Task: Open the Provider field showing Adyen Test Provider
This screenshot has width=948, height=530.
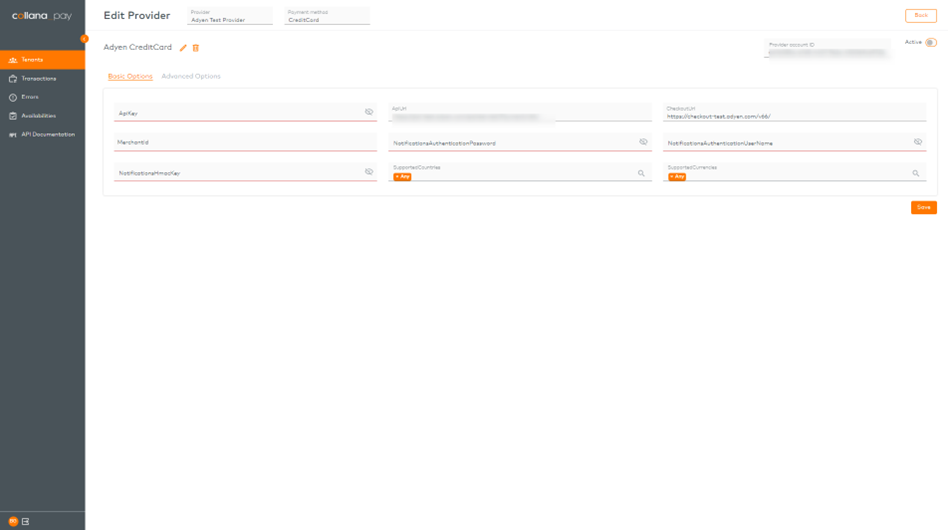Action: [x=230, y=16]
